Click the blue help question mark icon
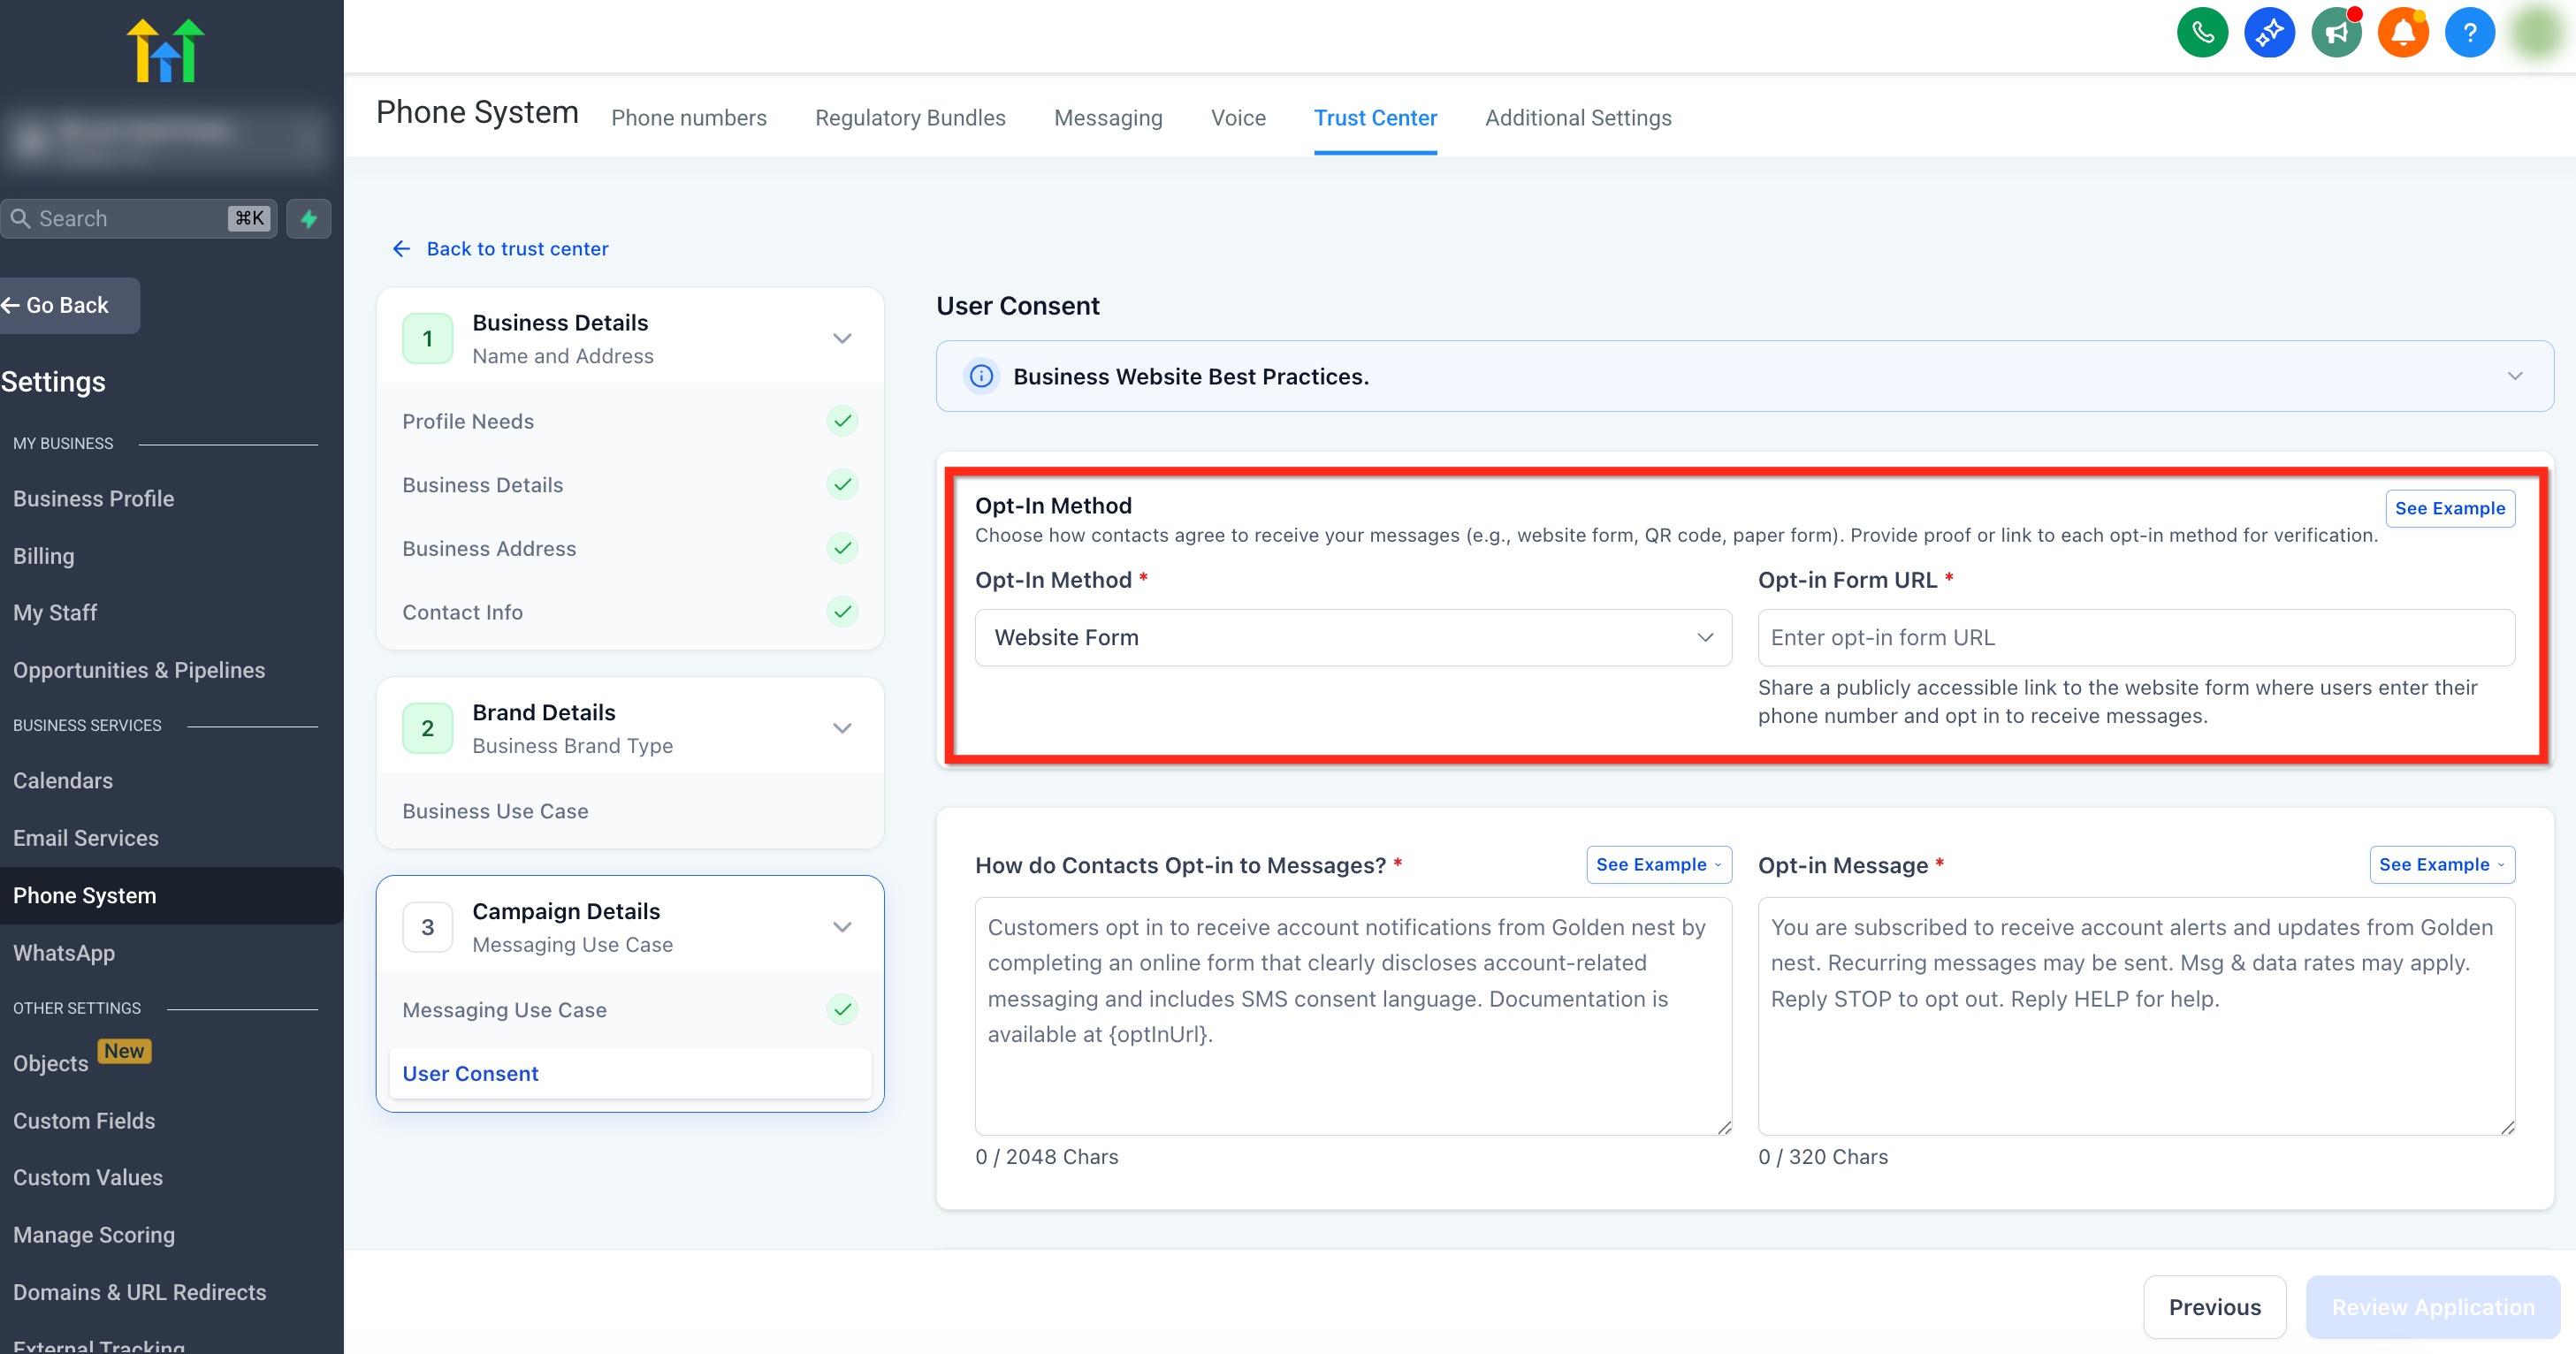The height and width of the screenshot is (1354, 2576). (2469, 33)
